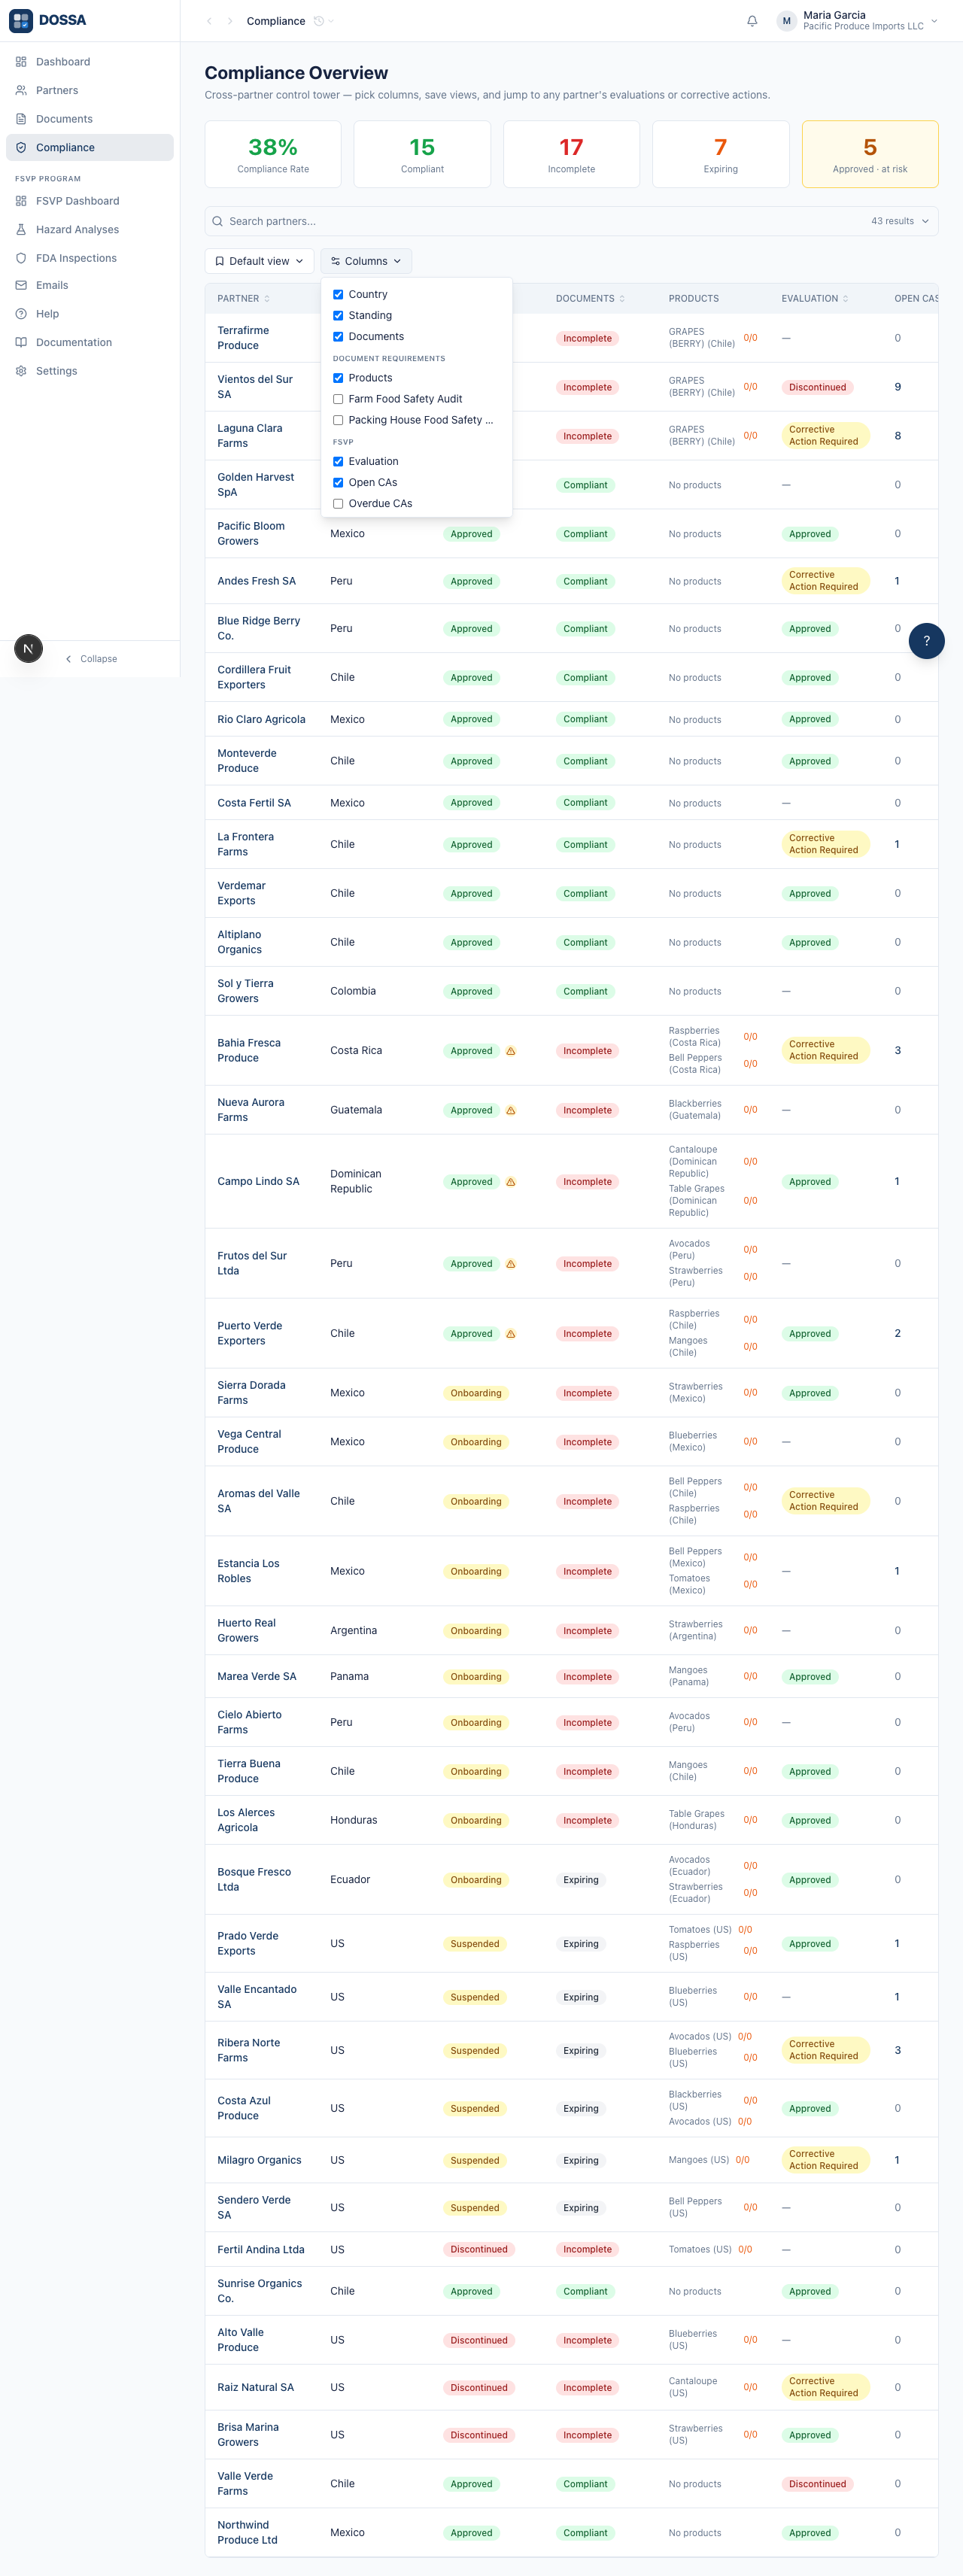Screen dimensions: 963x2576
Task: Open Emails envelope icon
Action: [x=21, y=285]
